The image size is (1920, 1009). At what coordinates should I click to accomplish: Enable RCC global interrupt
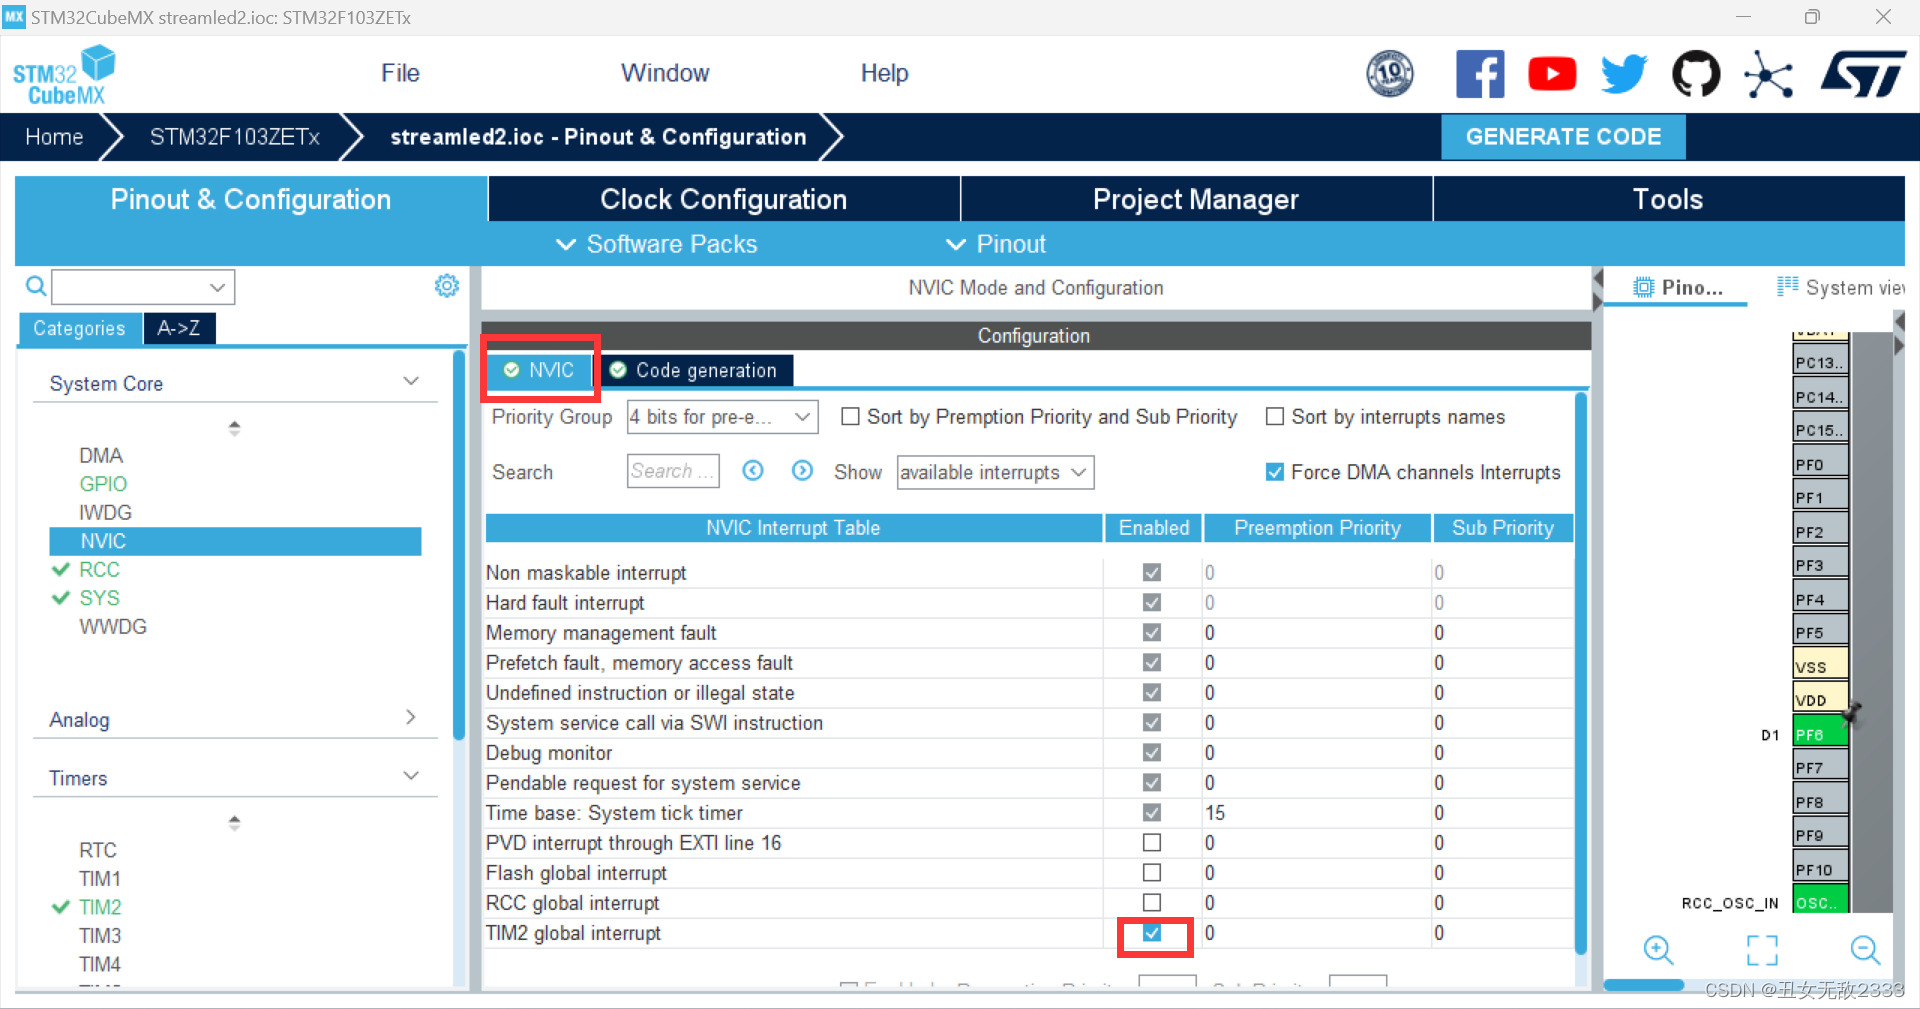click(1152, 903)
